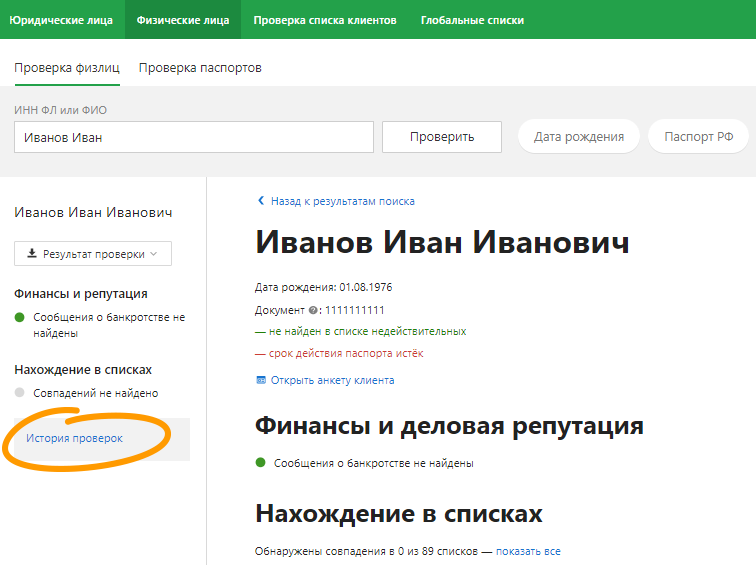Screen dimensions: 756x565
Task: Switch to the Проверка паспортов tab
Action: 200,68
